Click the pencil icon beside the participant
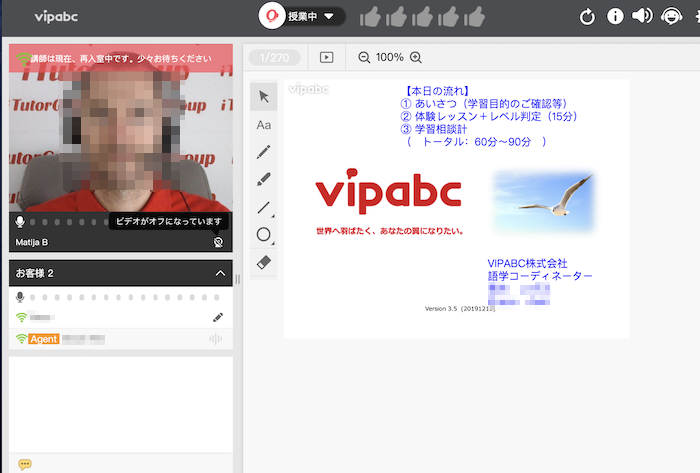Viewport: 700px width, 473px height. [218, 318]
